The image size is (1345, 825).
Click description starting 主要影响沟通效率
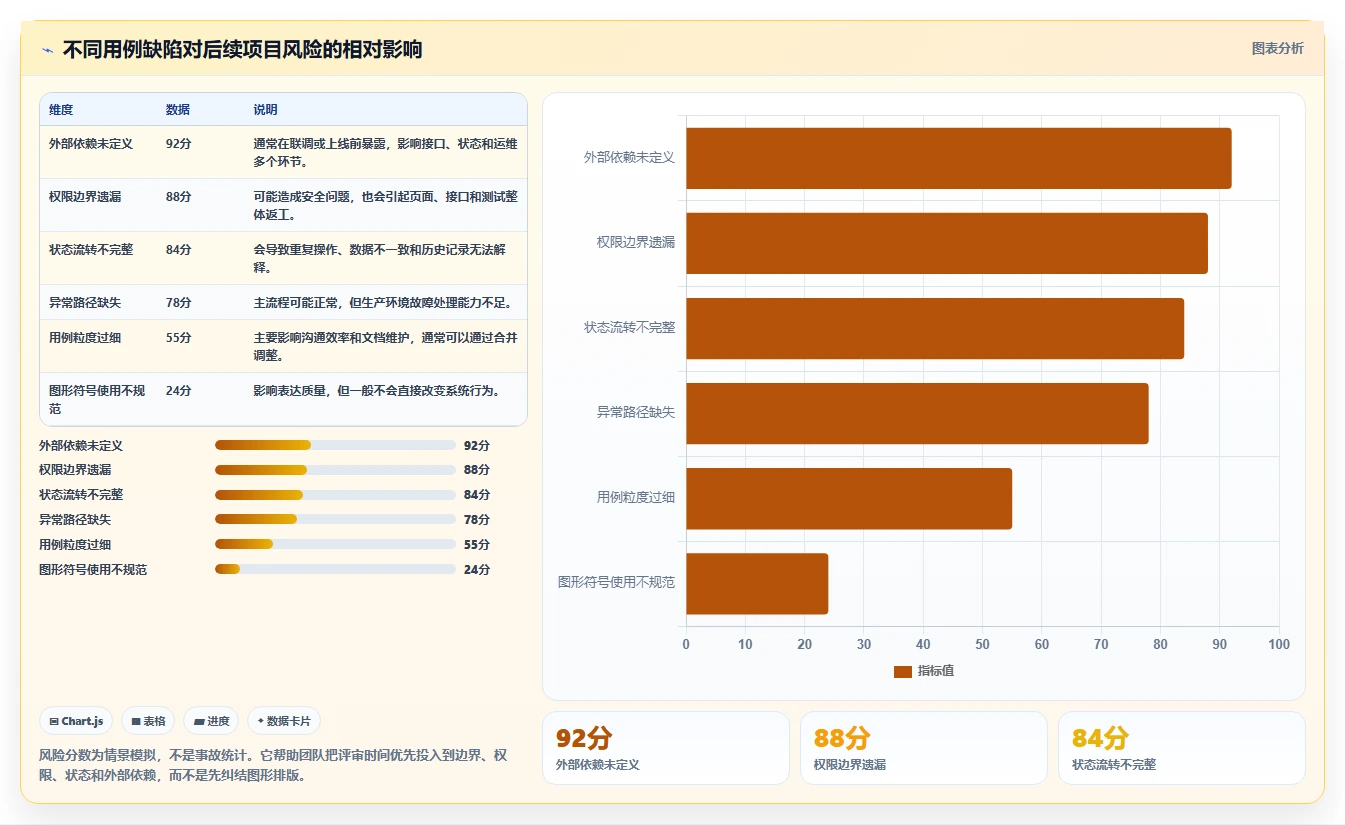click(x=386, y=347)
